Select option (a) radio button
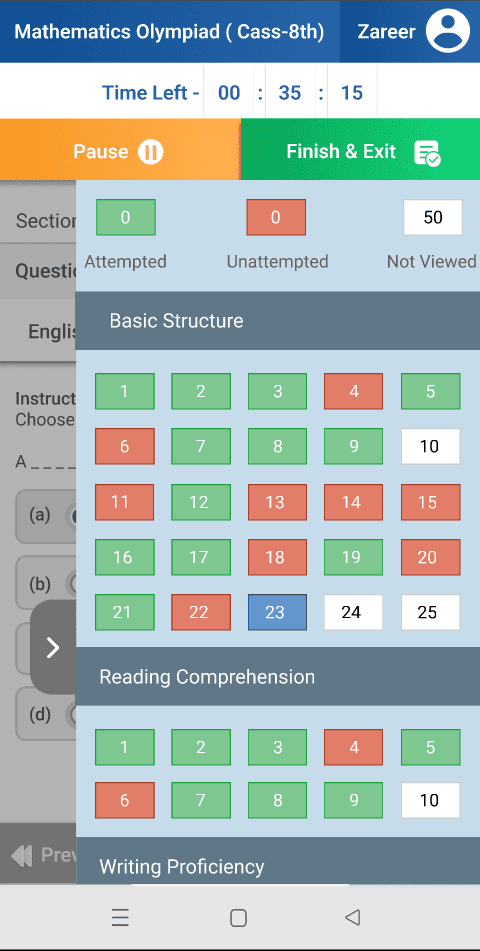Viewport: 480px width, 951px height. pyautogui.click(x=72, y=516)
